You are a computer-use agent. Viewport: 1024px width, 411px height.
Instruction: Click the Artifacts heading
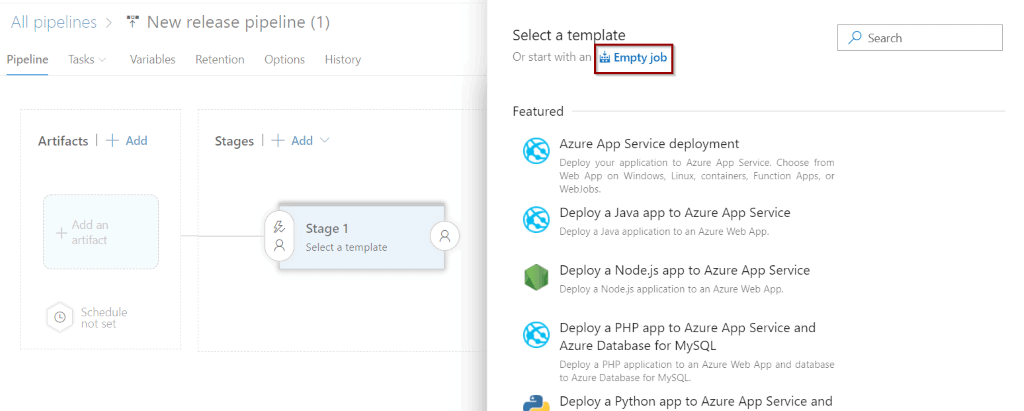63,141
